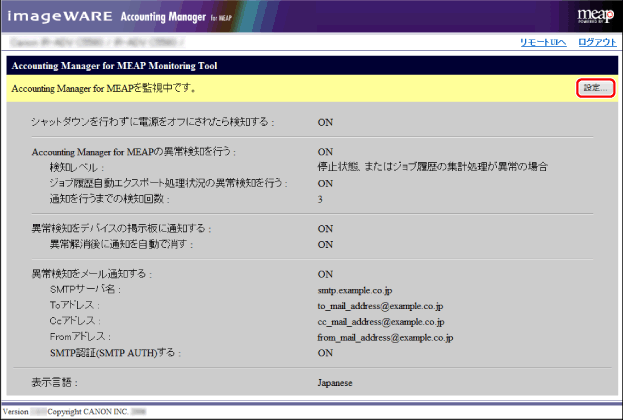Click the ジョブ履歴自動エクスポート setting label

coord(168,183)
